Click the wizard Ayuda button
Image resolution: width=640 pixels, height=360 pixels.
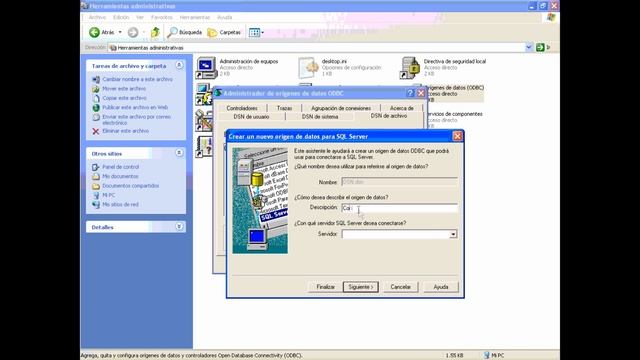pyautogui.click(x=440, y=287)
